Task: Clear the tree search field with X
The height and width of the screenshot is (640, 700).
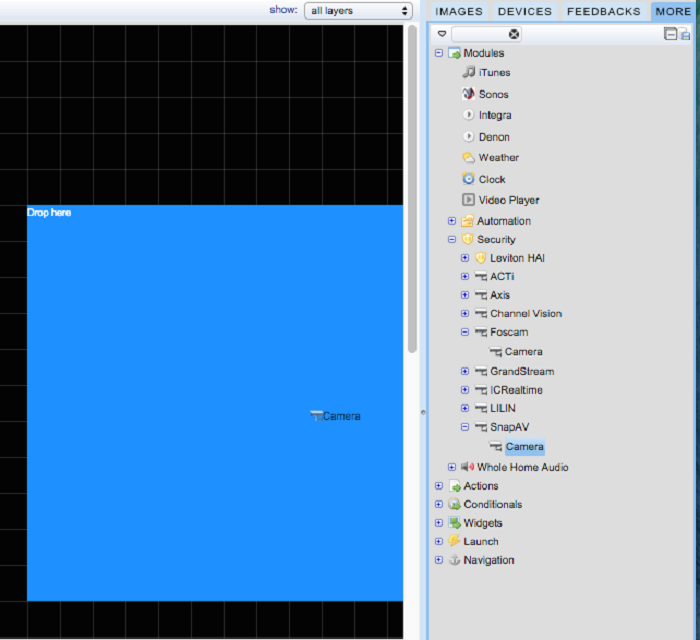Action: coord(514,34)
